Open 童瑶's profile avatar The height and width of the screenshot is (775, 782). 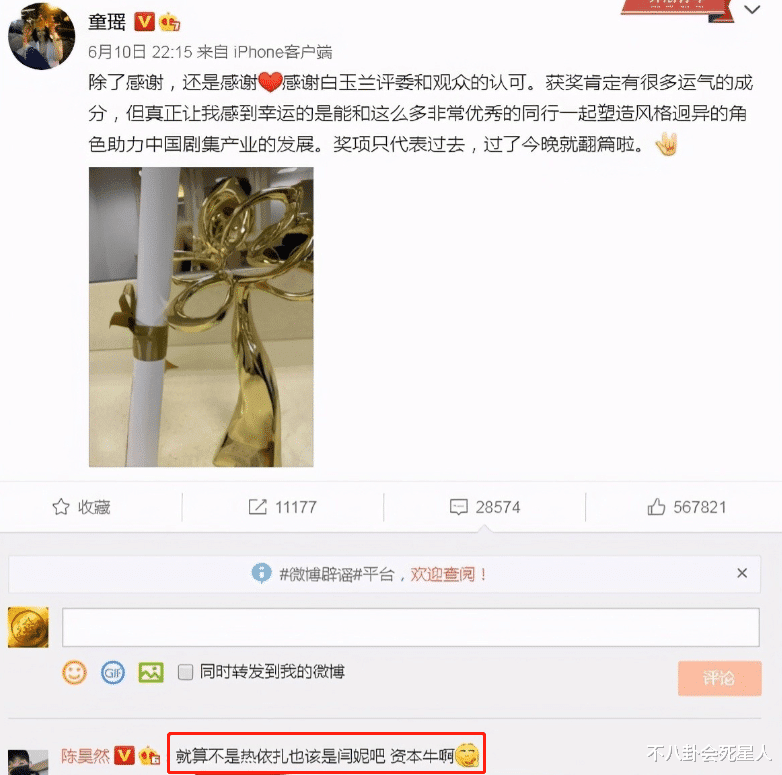click(x=41, y=36)
